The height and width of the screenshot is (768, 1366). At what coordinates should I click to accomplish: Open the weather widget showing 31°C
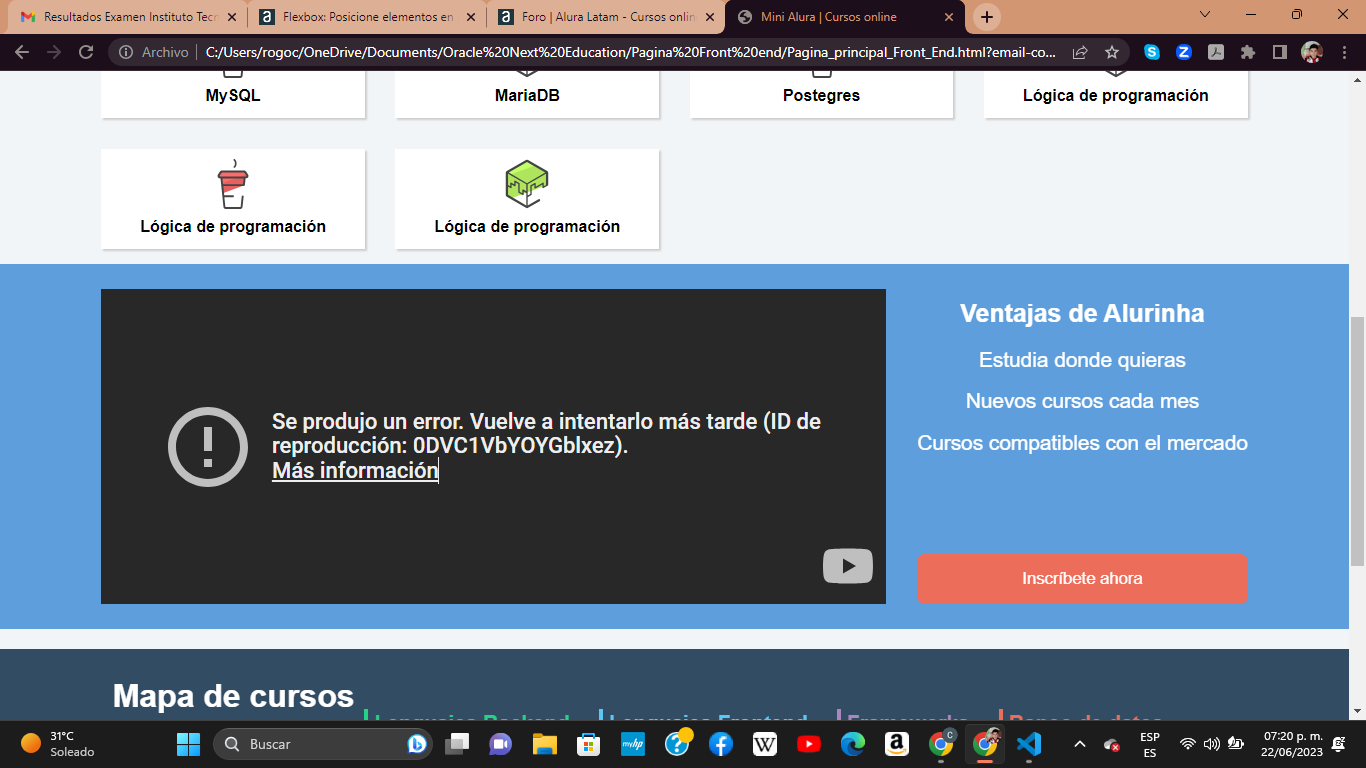tap(58, 744)
